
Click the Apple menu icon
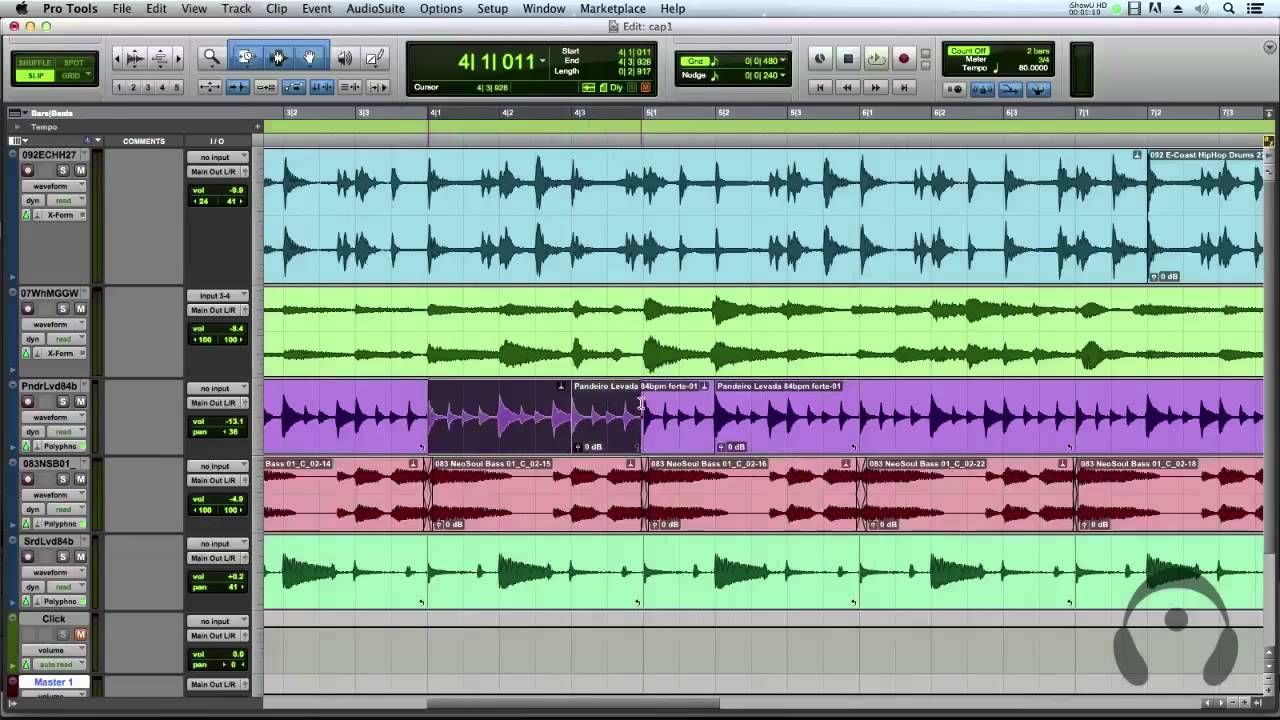[x=21, y=9]
